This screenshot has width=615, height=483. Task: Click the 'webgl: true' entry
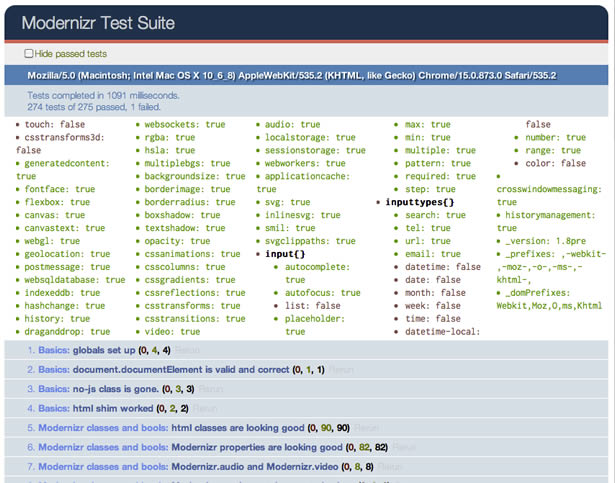[52, 241]
